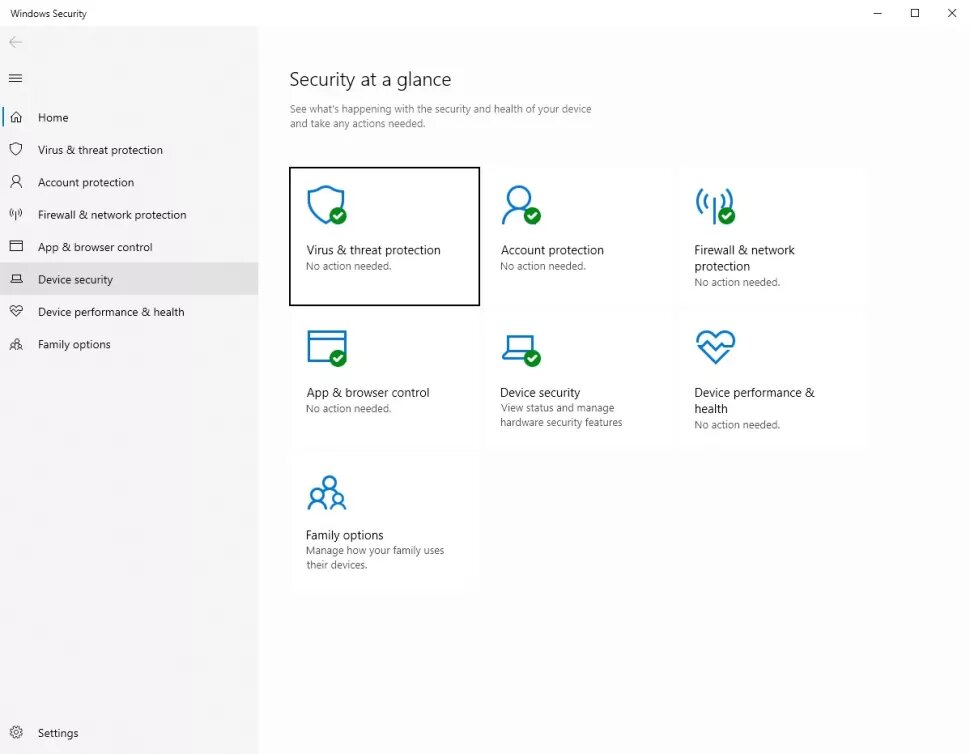This screenshot has width=970, height=754.
Task: Click the large antenna firewall icon
Action: [715, 206]
